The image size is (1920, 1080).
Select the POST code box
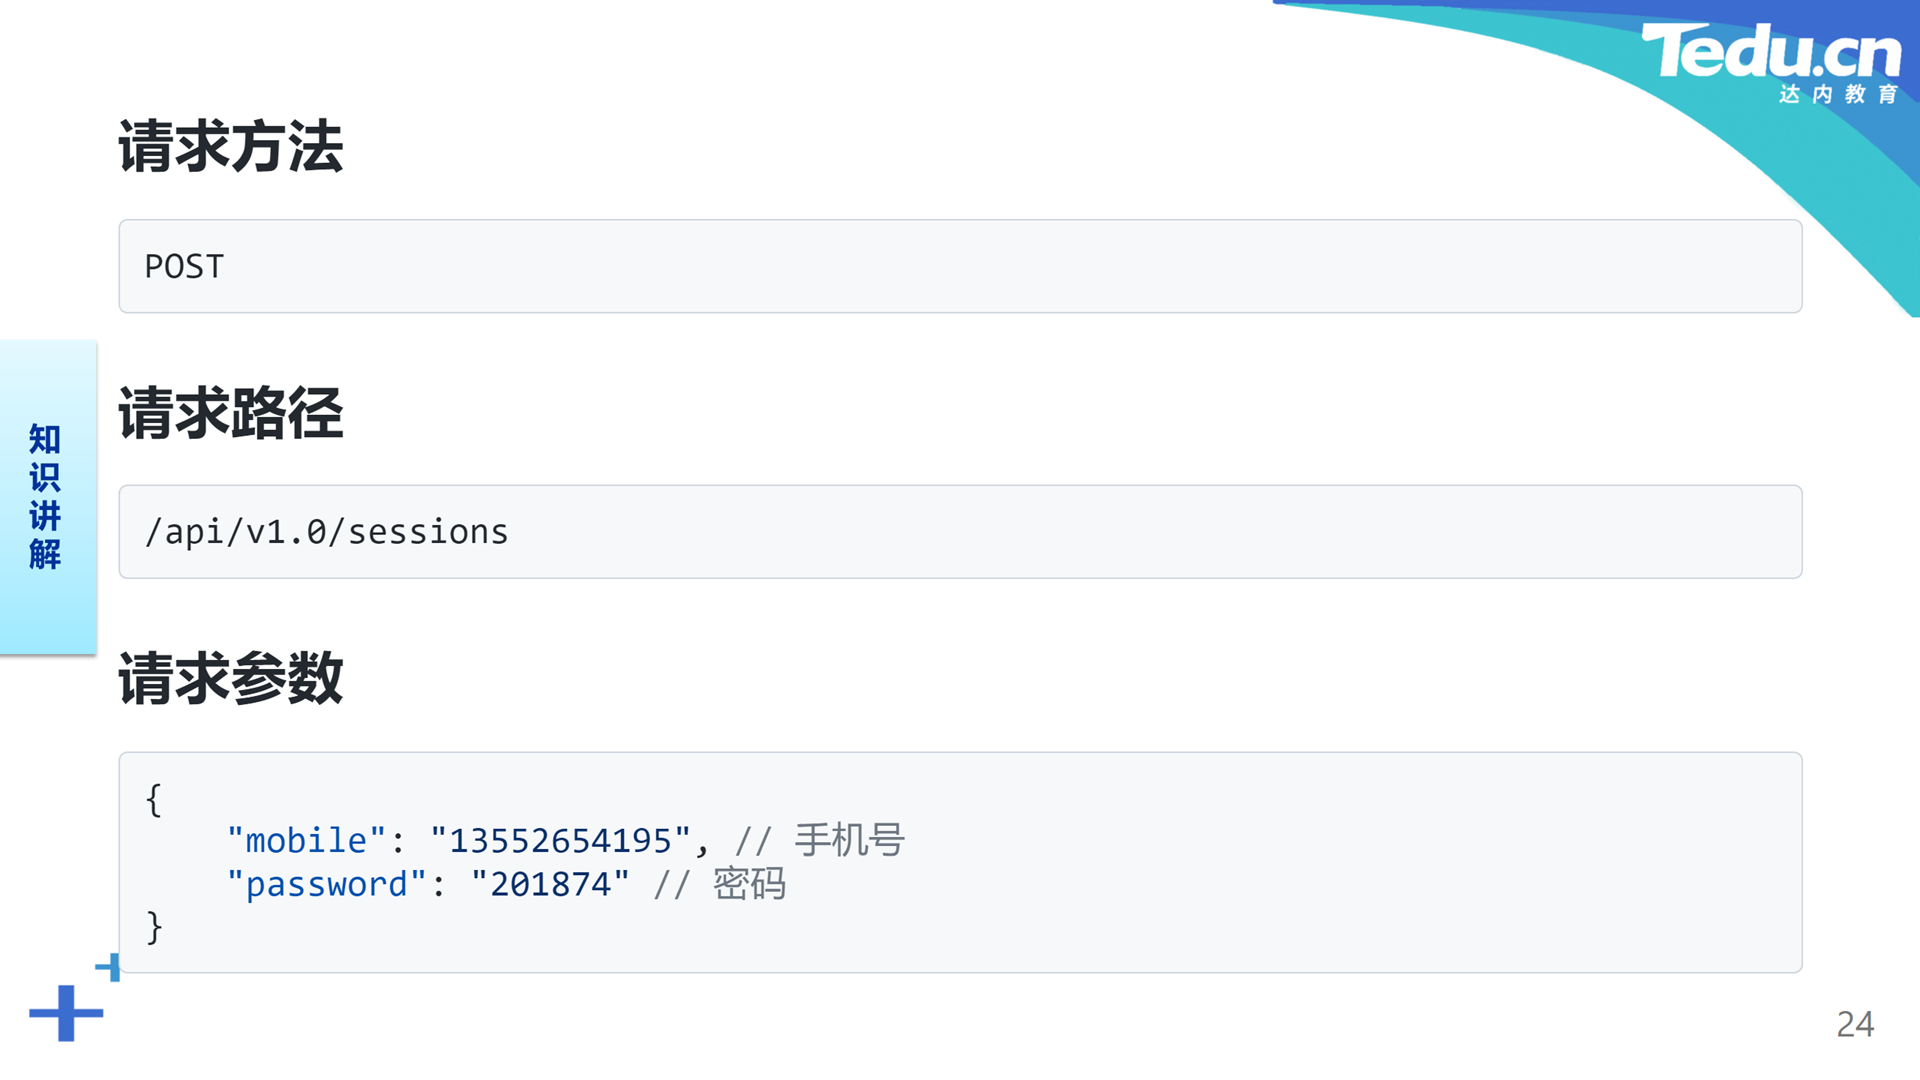[960, 266]
